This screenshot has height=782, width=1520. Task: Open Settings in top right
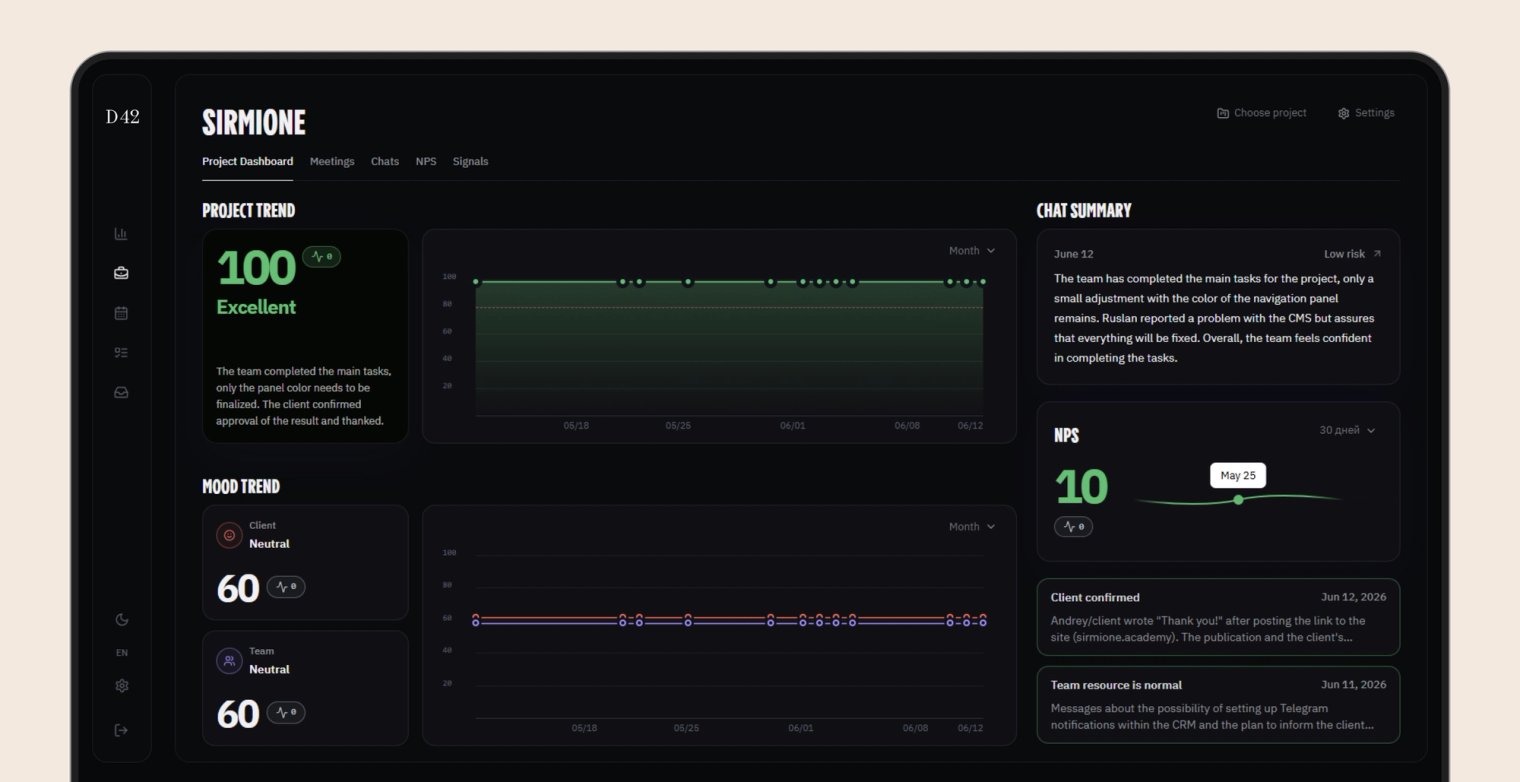pos(1366,113)
